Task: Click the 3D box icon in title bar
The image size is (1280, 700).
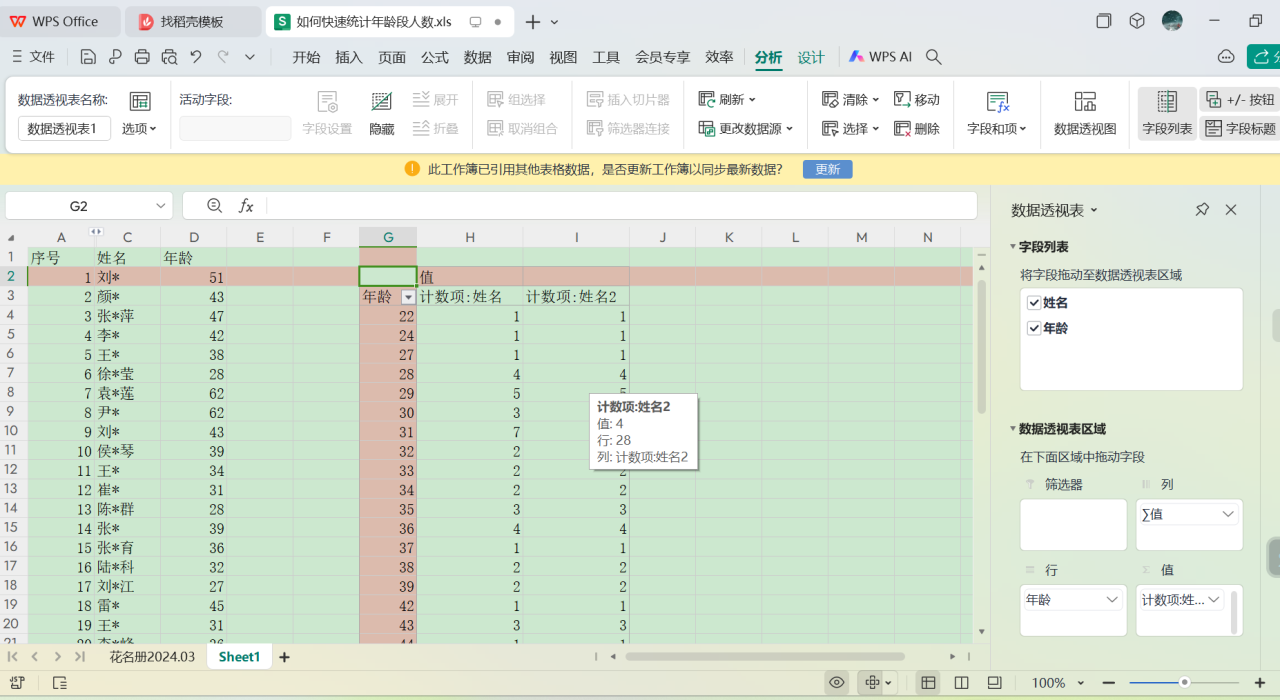Action: pyautogui.click(x=1137, y=21)
